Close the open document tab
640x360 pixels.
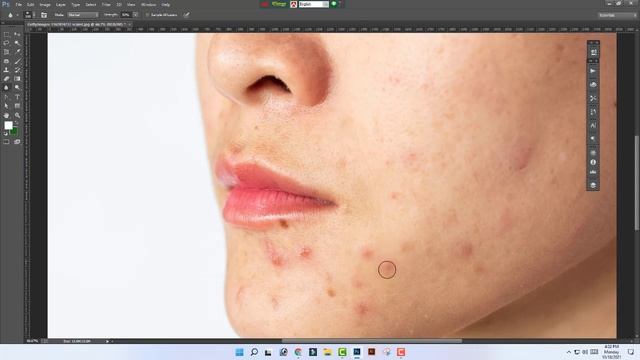point(129,24)
